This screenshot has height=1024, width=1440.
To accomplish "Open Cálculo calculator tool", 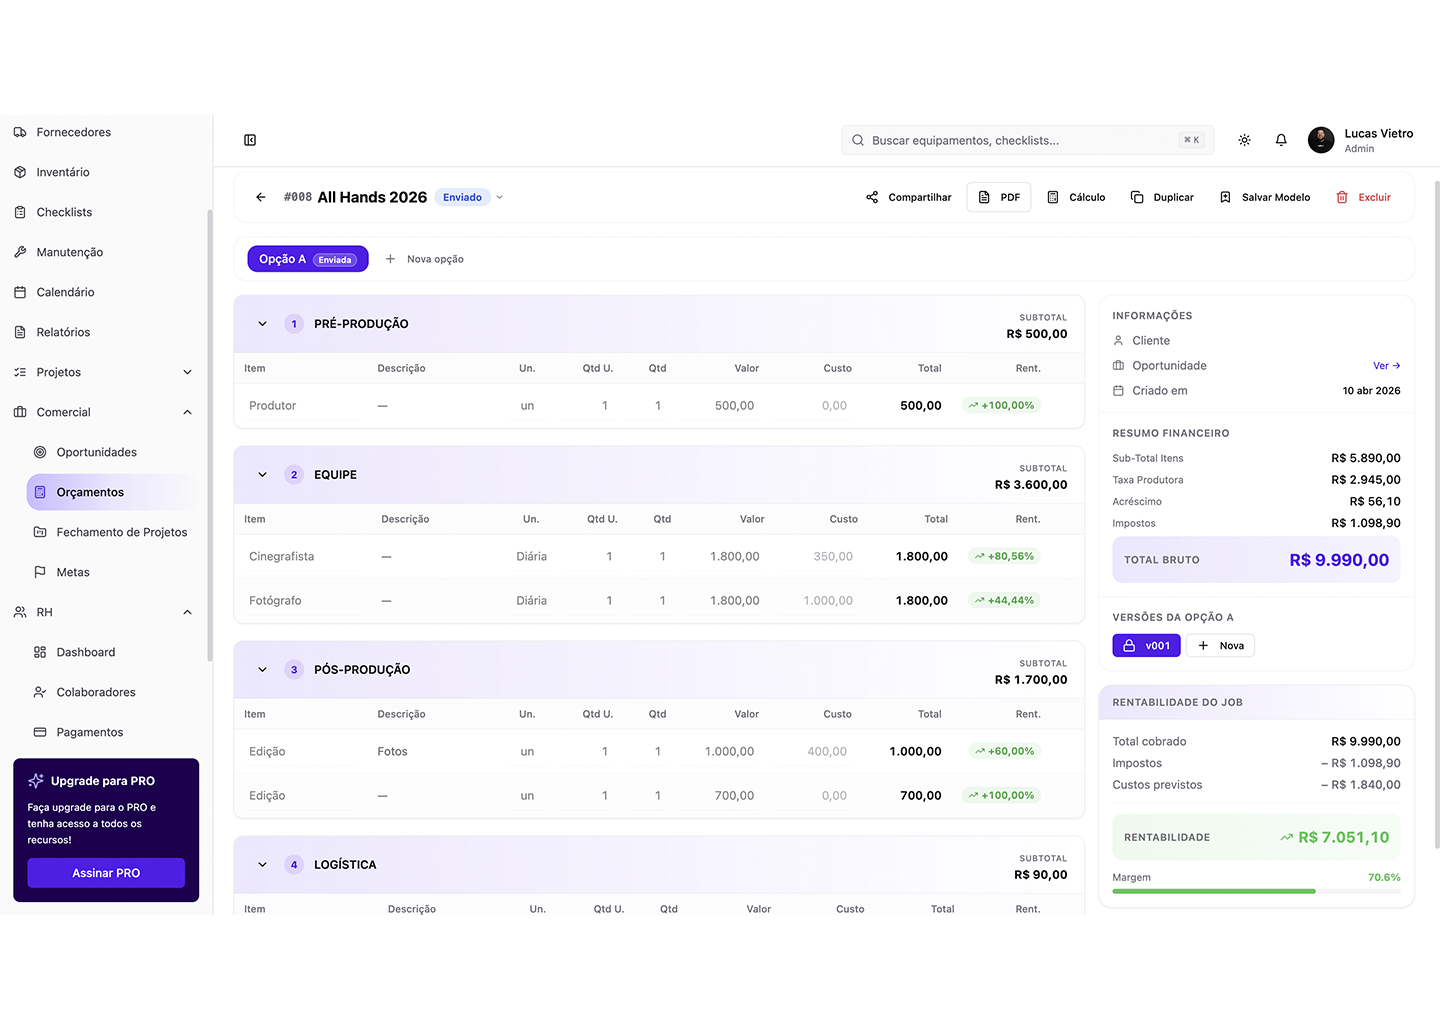I will [x=1076, y=197].
